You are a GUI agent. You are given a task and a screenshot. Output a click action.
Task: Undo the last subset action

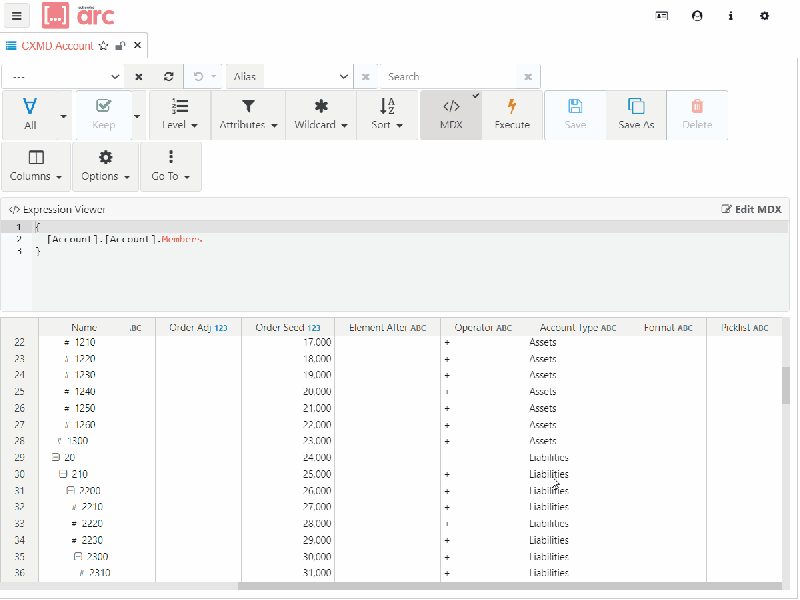pyautogui.click(x=198, y=77)
